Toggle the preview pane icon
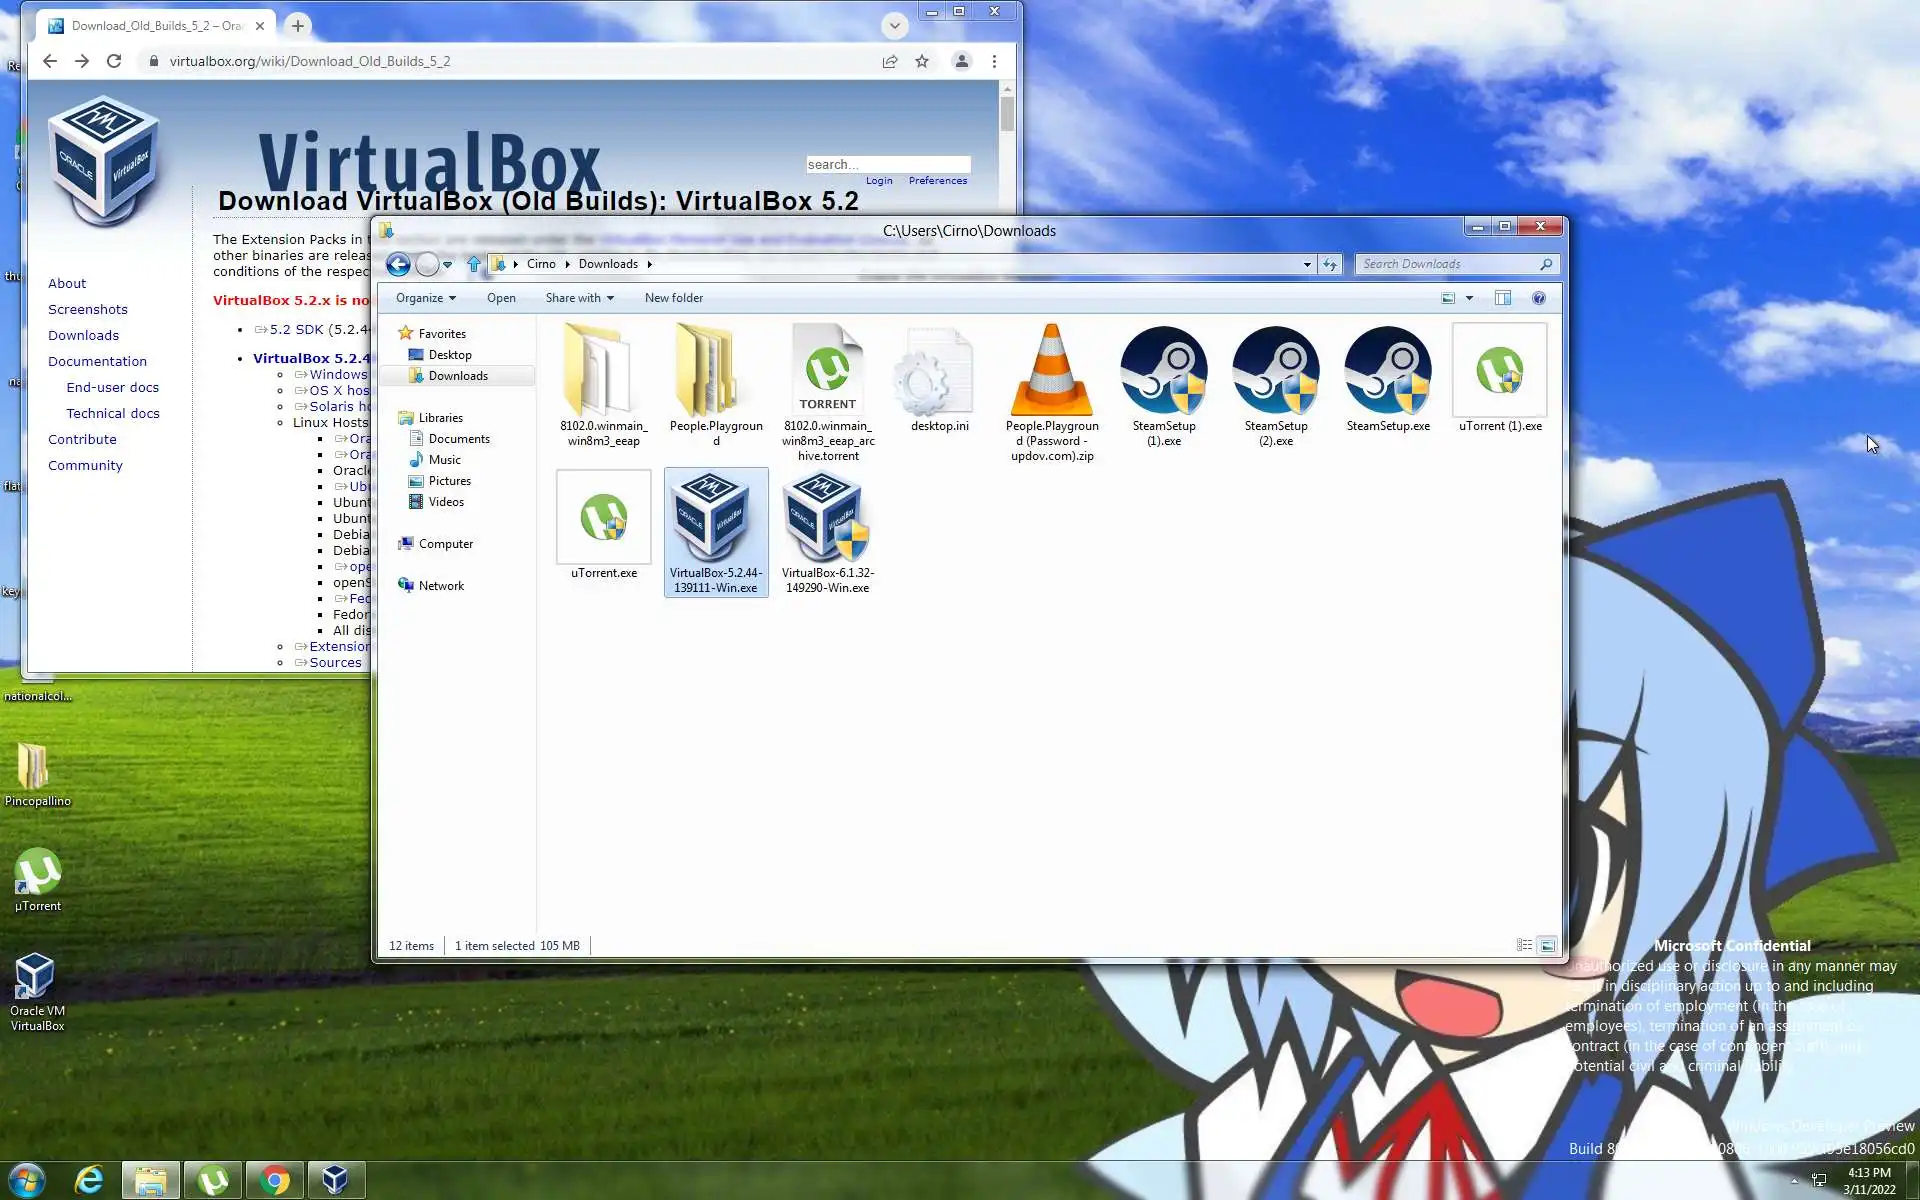The width and height of the screenshot is (1920, 1200). [1502, 298]
